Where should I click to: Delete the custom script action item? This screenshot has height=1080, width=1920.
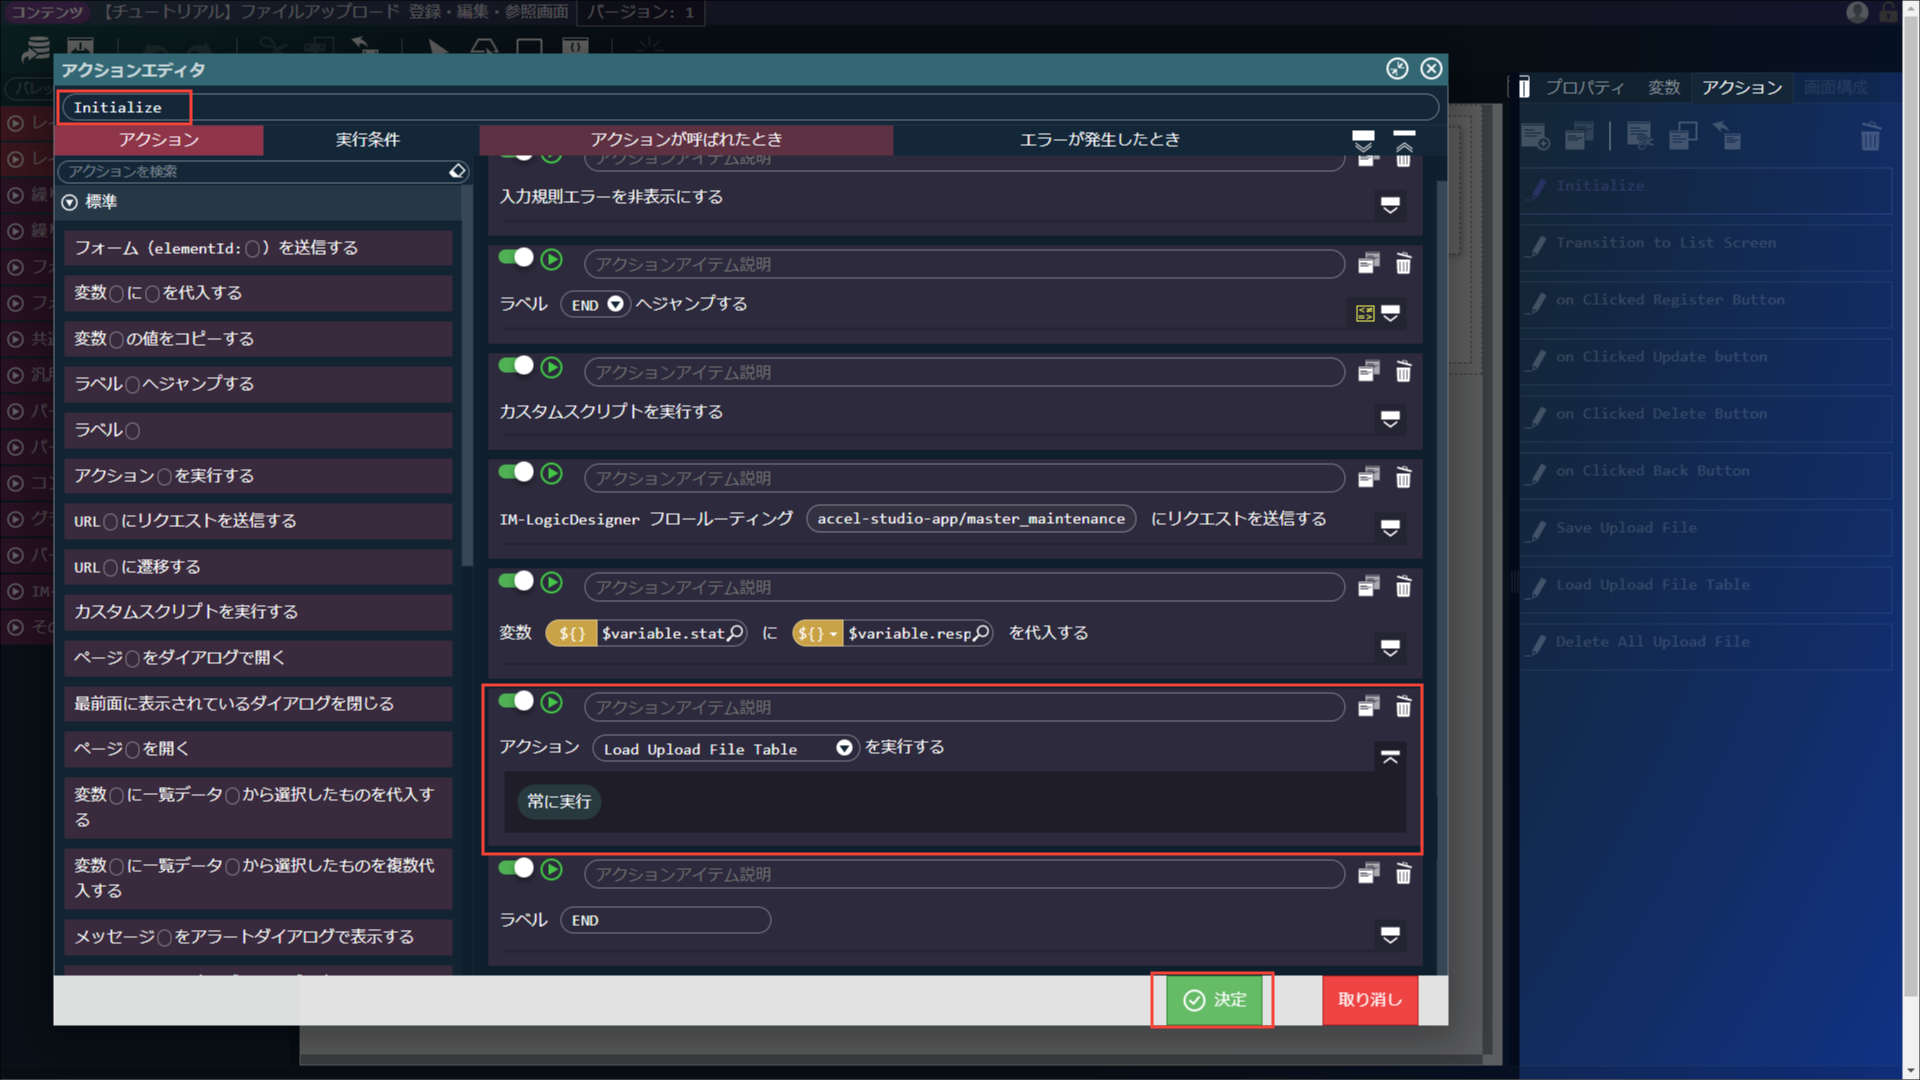[x=1403, y=371]
